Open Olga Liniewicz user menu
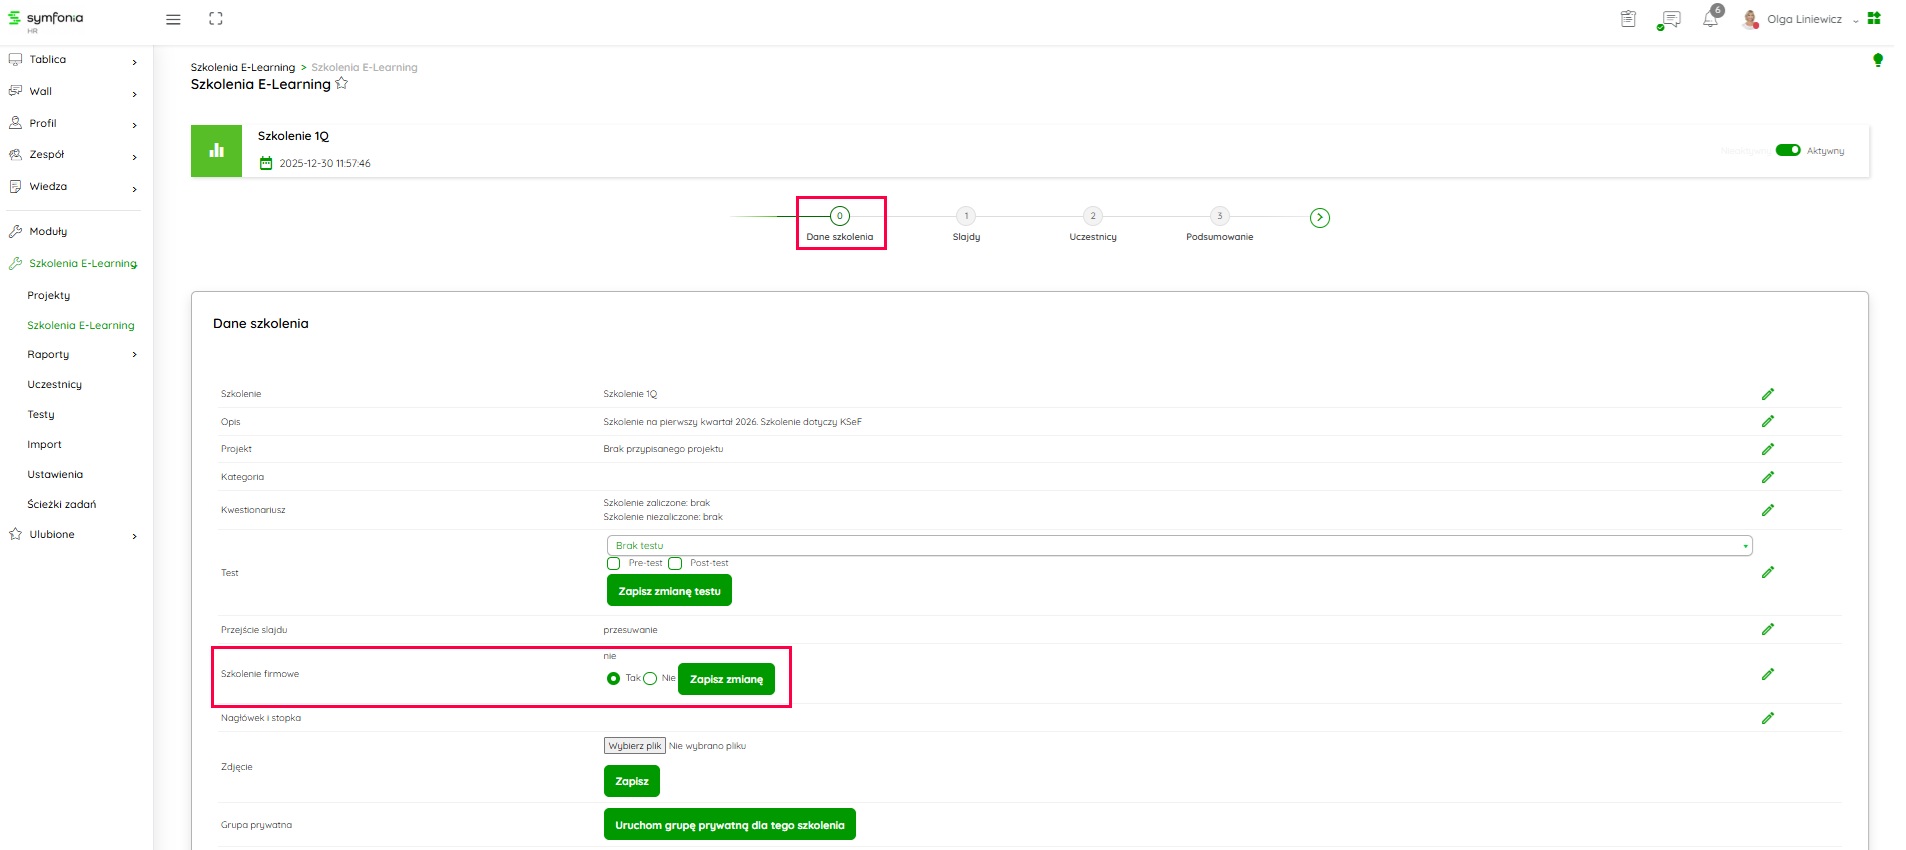This screenshot has height=850, width=1906. tap(1802, 20)
